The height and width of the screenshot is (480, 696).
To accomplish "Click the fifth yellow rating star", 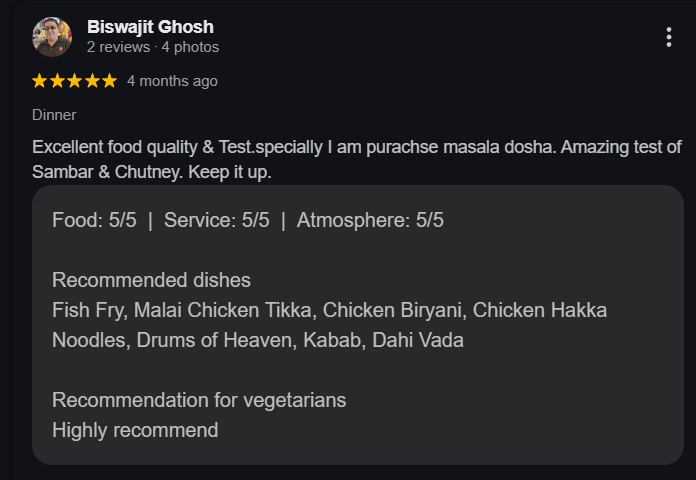I will [x=108, y=81].
